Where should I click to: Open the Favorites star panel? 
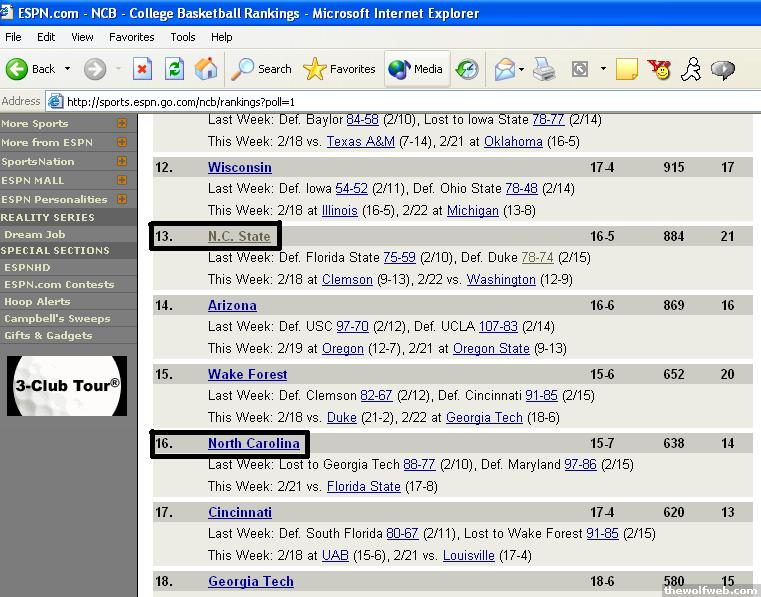[340, 69]
